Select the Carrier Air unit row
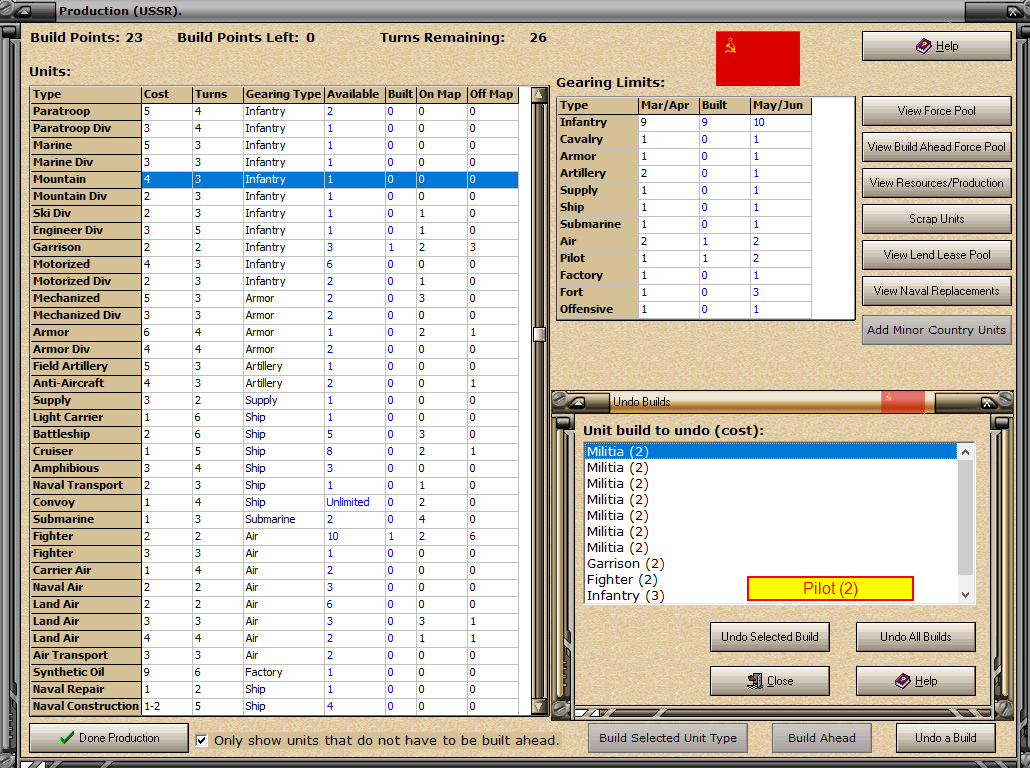The width and height of the screenshot is (1030, 768). (275, 570)
